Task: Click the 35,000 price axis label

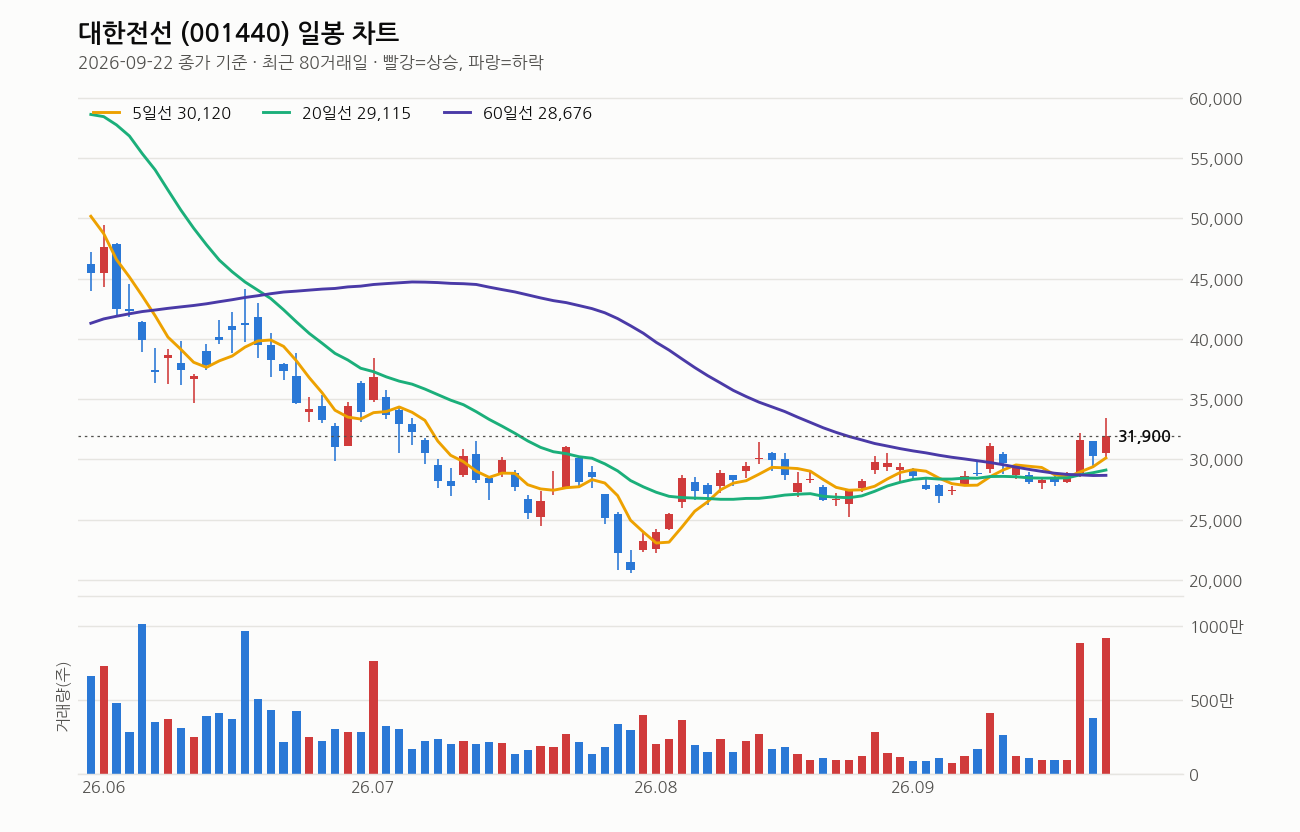Action: click(1215, 400)
